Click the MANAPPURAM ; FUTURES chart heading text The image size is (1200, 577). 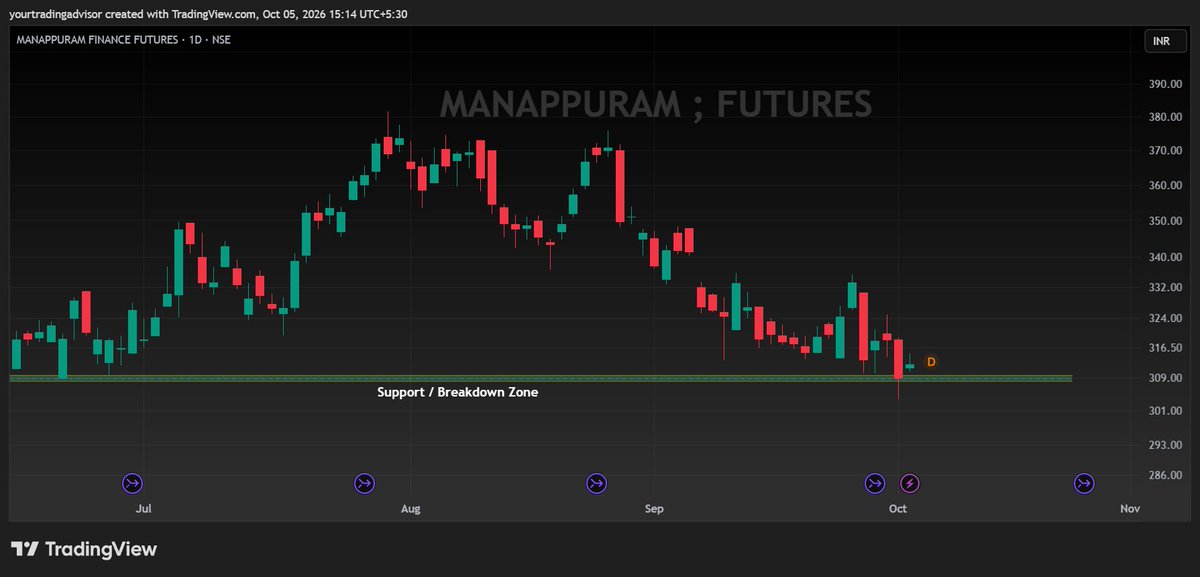click(x=656, y=104)
